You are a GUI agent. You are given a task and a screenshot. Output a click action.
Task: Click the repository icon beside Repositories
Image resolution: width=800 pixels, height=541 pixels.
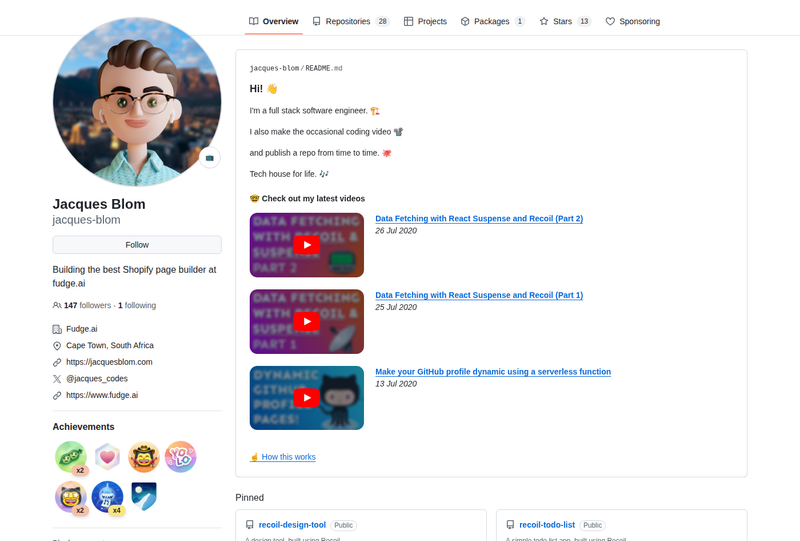317,21
